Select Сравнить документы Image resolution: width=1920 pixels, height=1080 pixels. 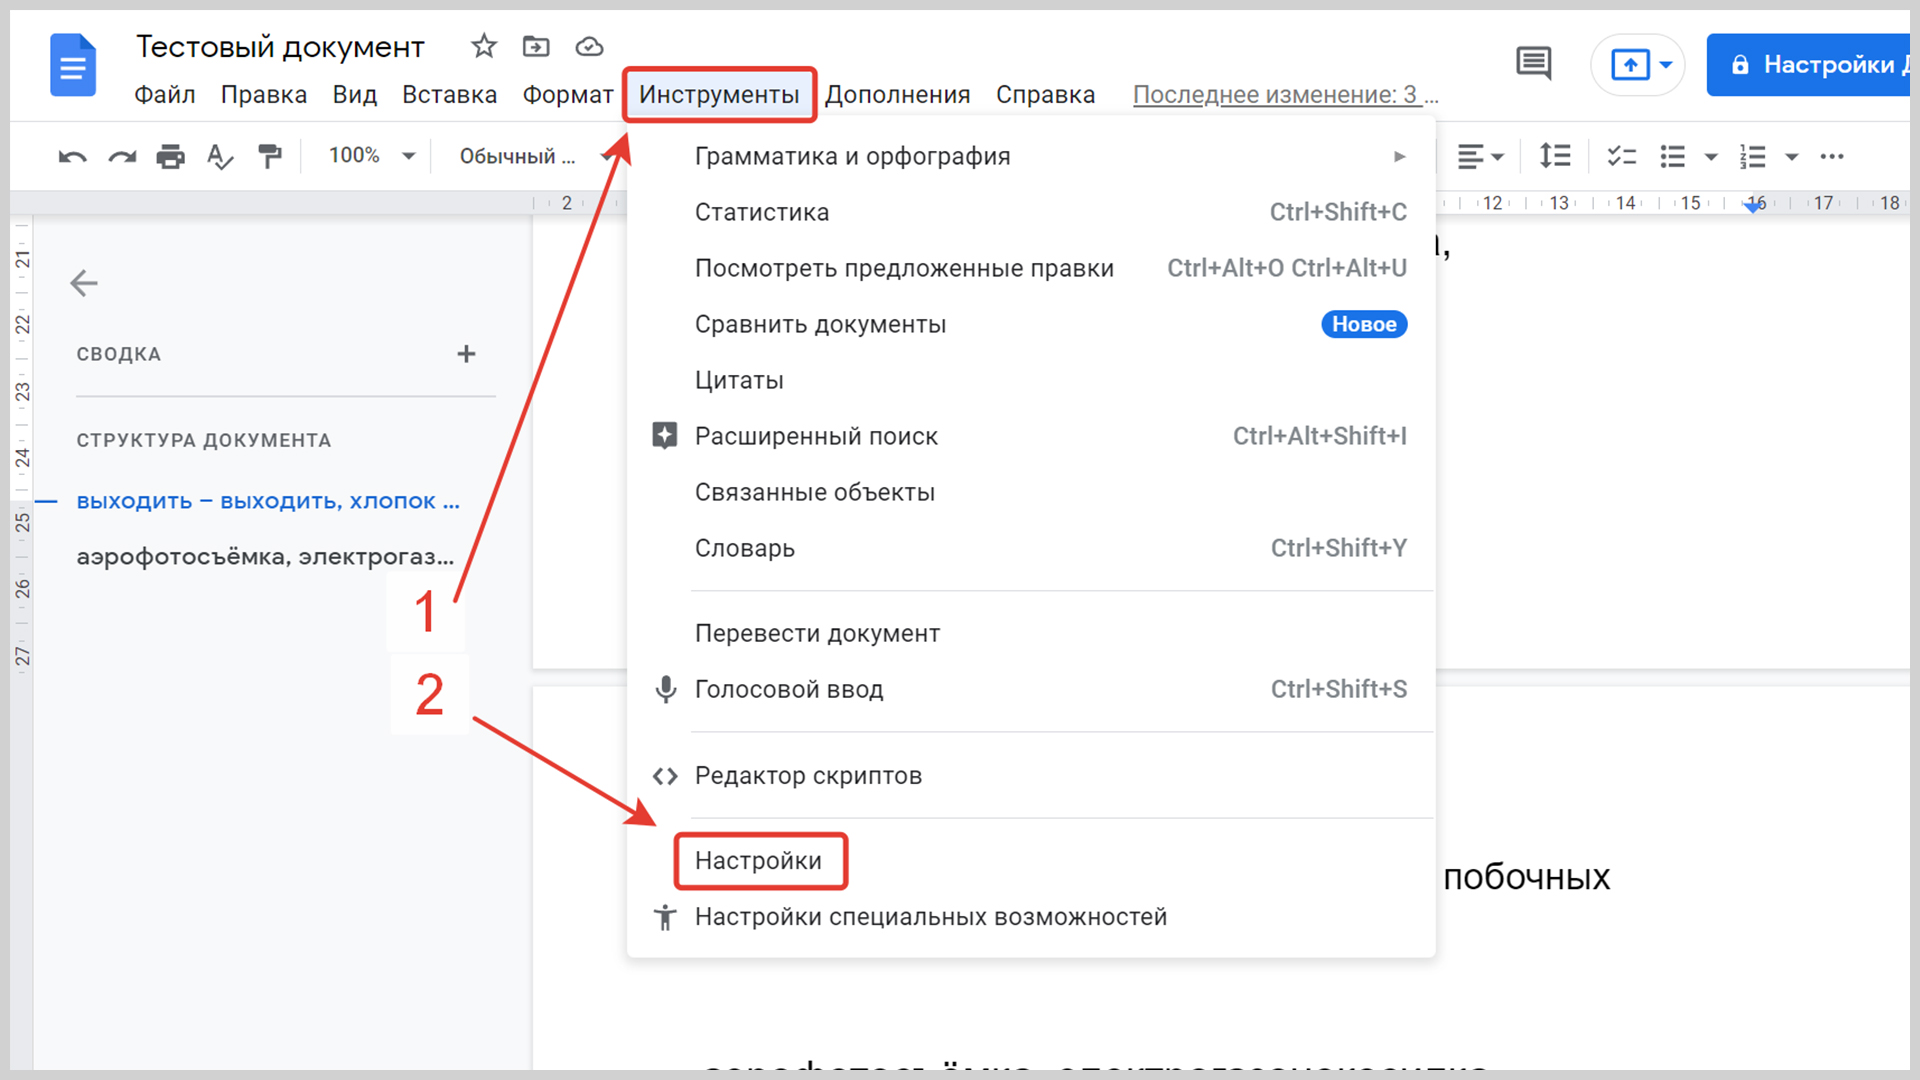pyautogui.click(x=1031, y=324)
